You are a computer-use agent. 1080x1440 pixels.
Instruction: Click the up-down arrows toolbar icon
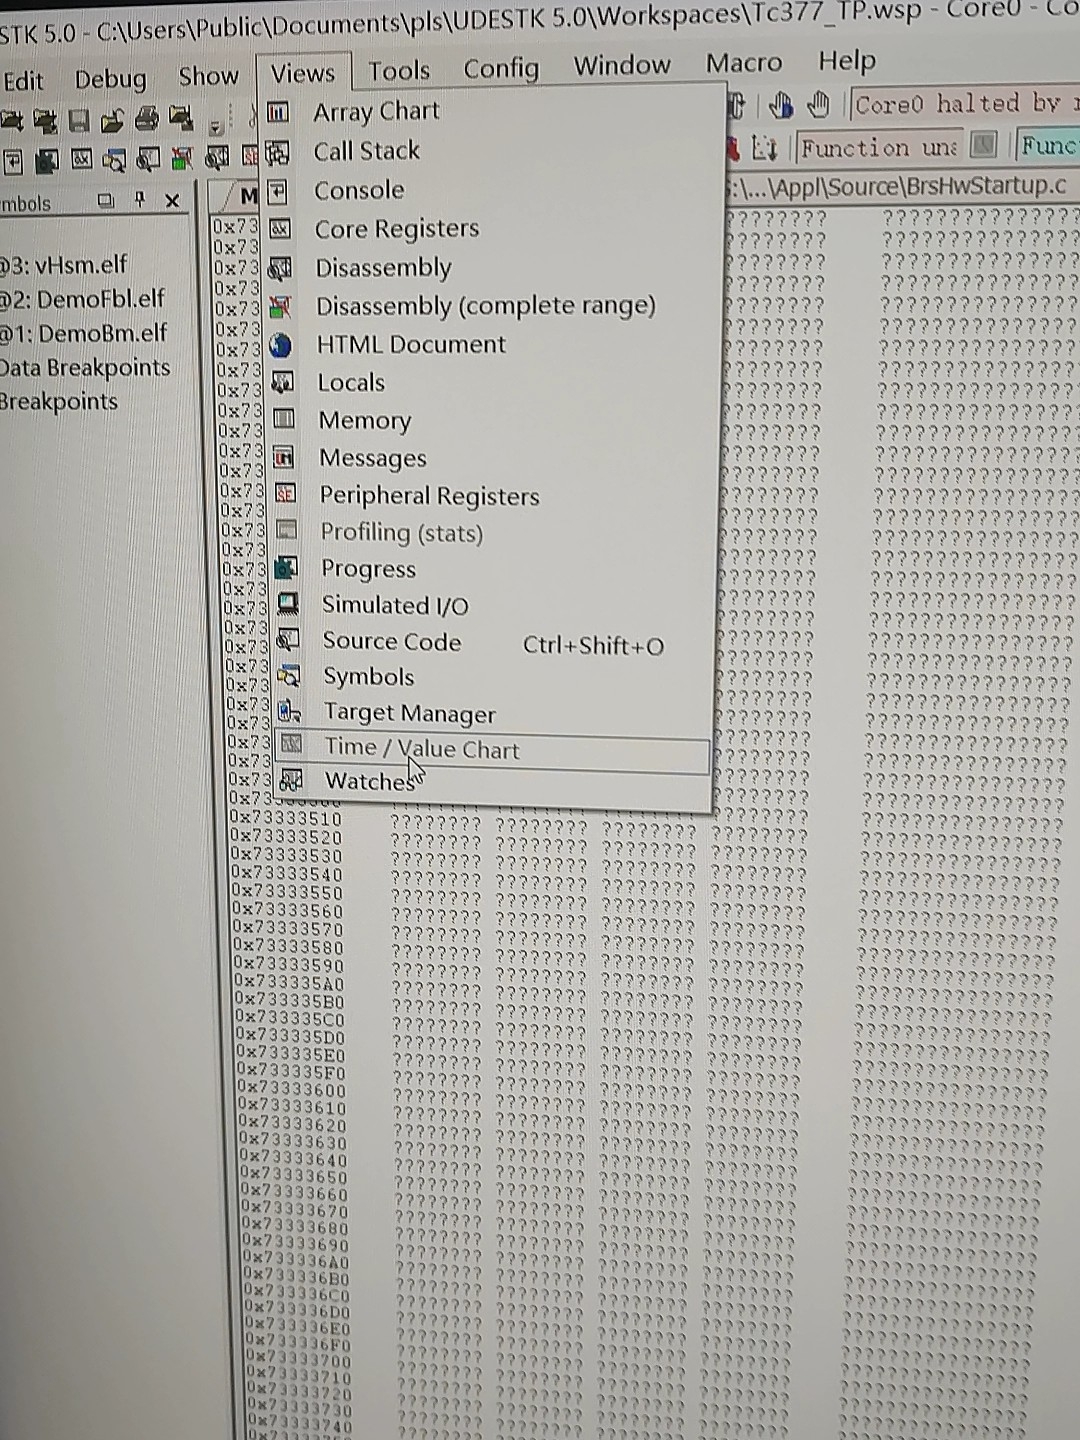tap(764, 149)
